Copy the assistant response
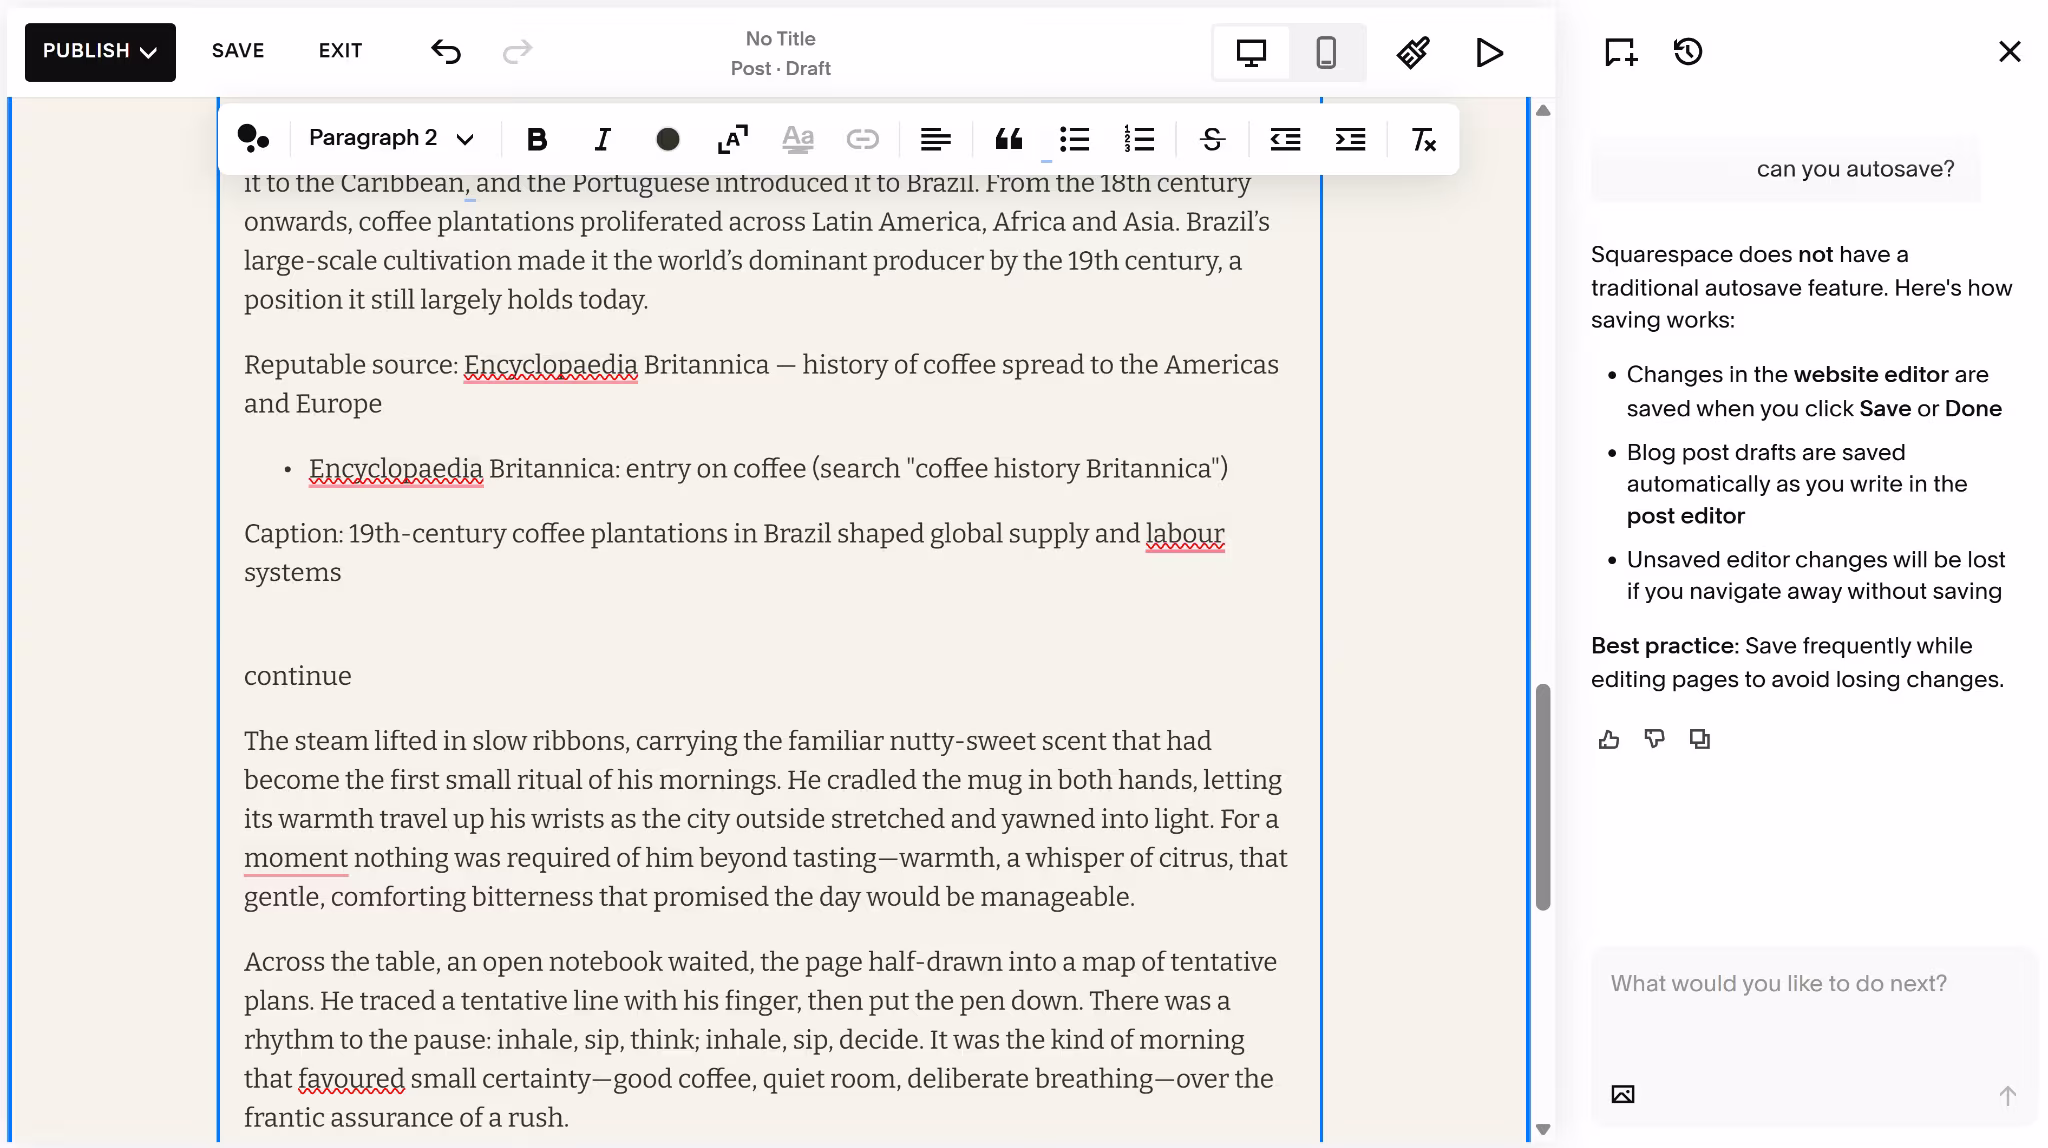Image resolution: width=2048 pixels, height=1148 pixels. (x=1699, y=739)
